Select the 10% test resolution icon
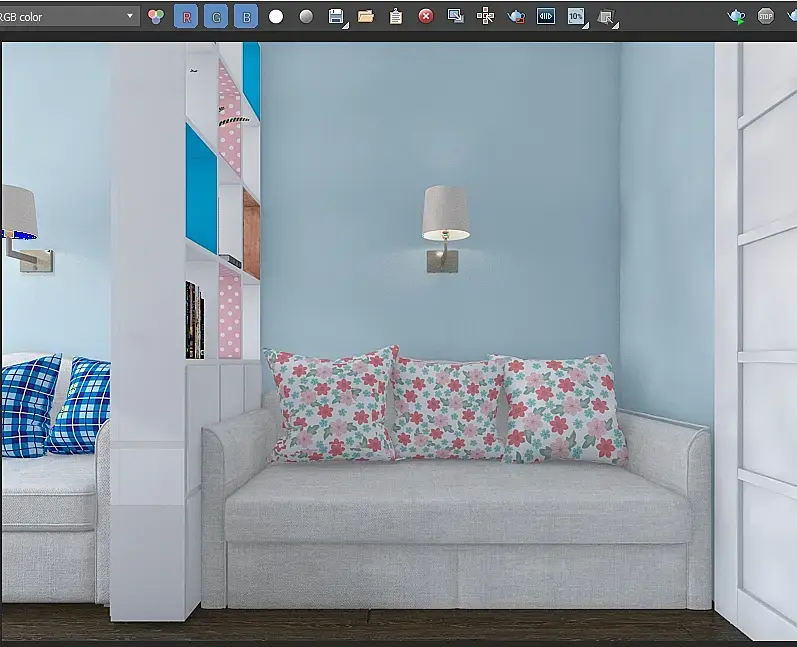 pos(576,17)
